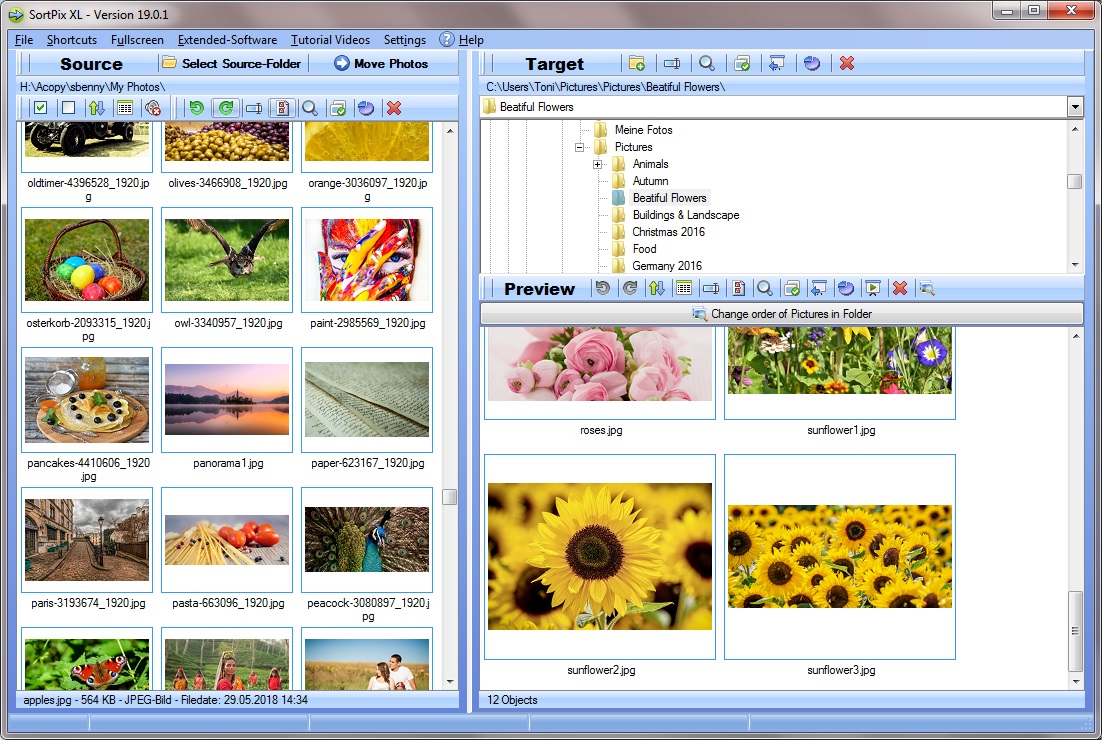1102x740 pixels.
Task: Click the magnifier search icon in Target toolbar
Action: point(707,63)
